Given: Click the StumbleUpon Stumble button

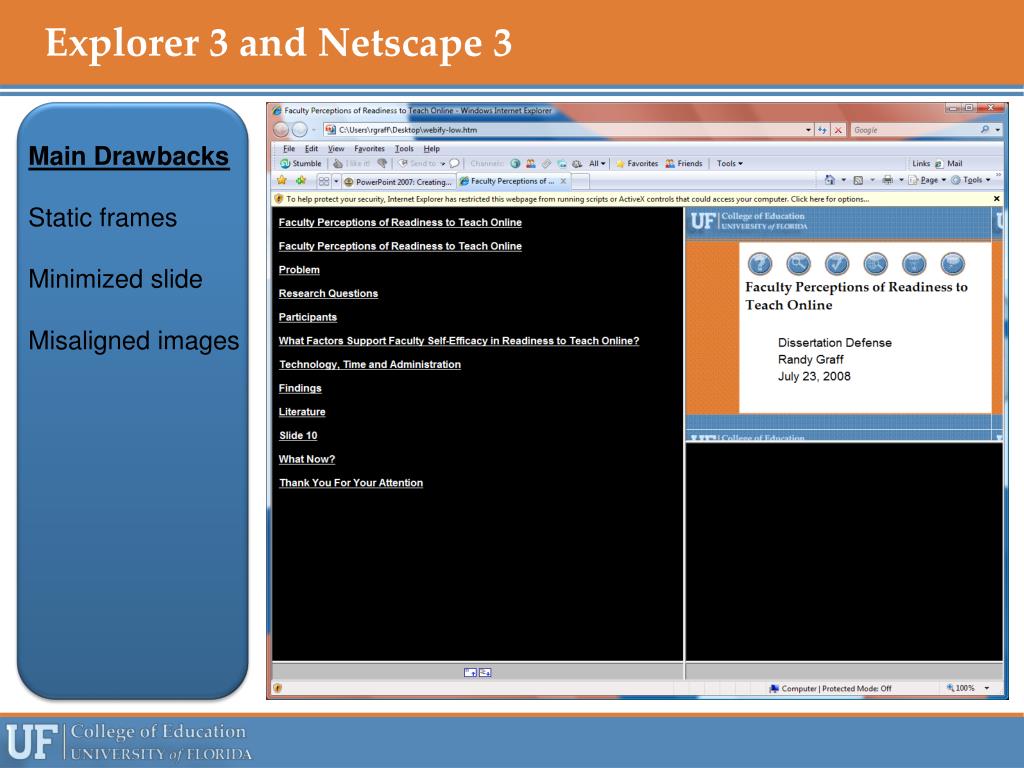Looking at the screenshot, I should (300, 163).
